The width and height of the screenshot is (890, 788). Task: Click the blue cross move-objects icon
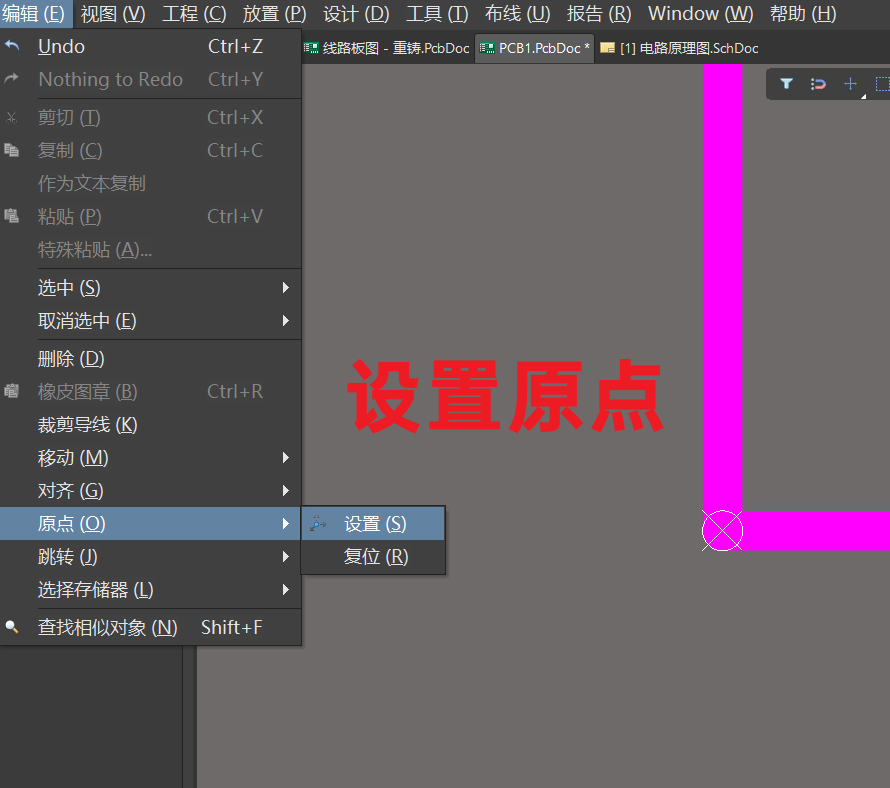click(850, 84)
